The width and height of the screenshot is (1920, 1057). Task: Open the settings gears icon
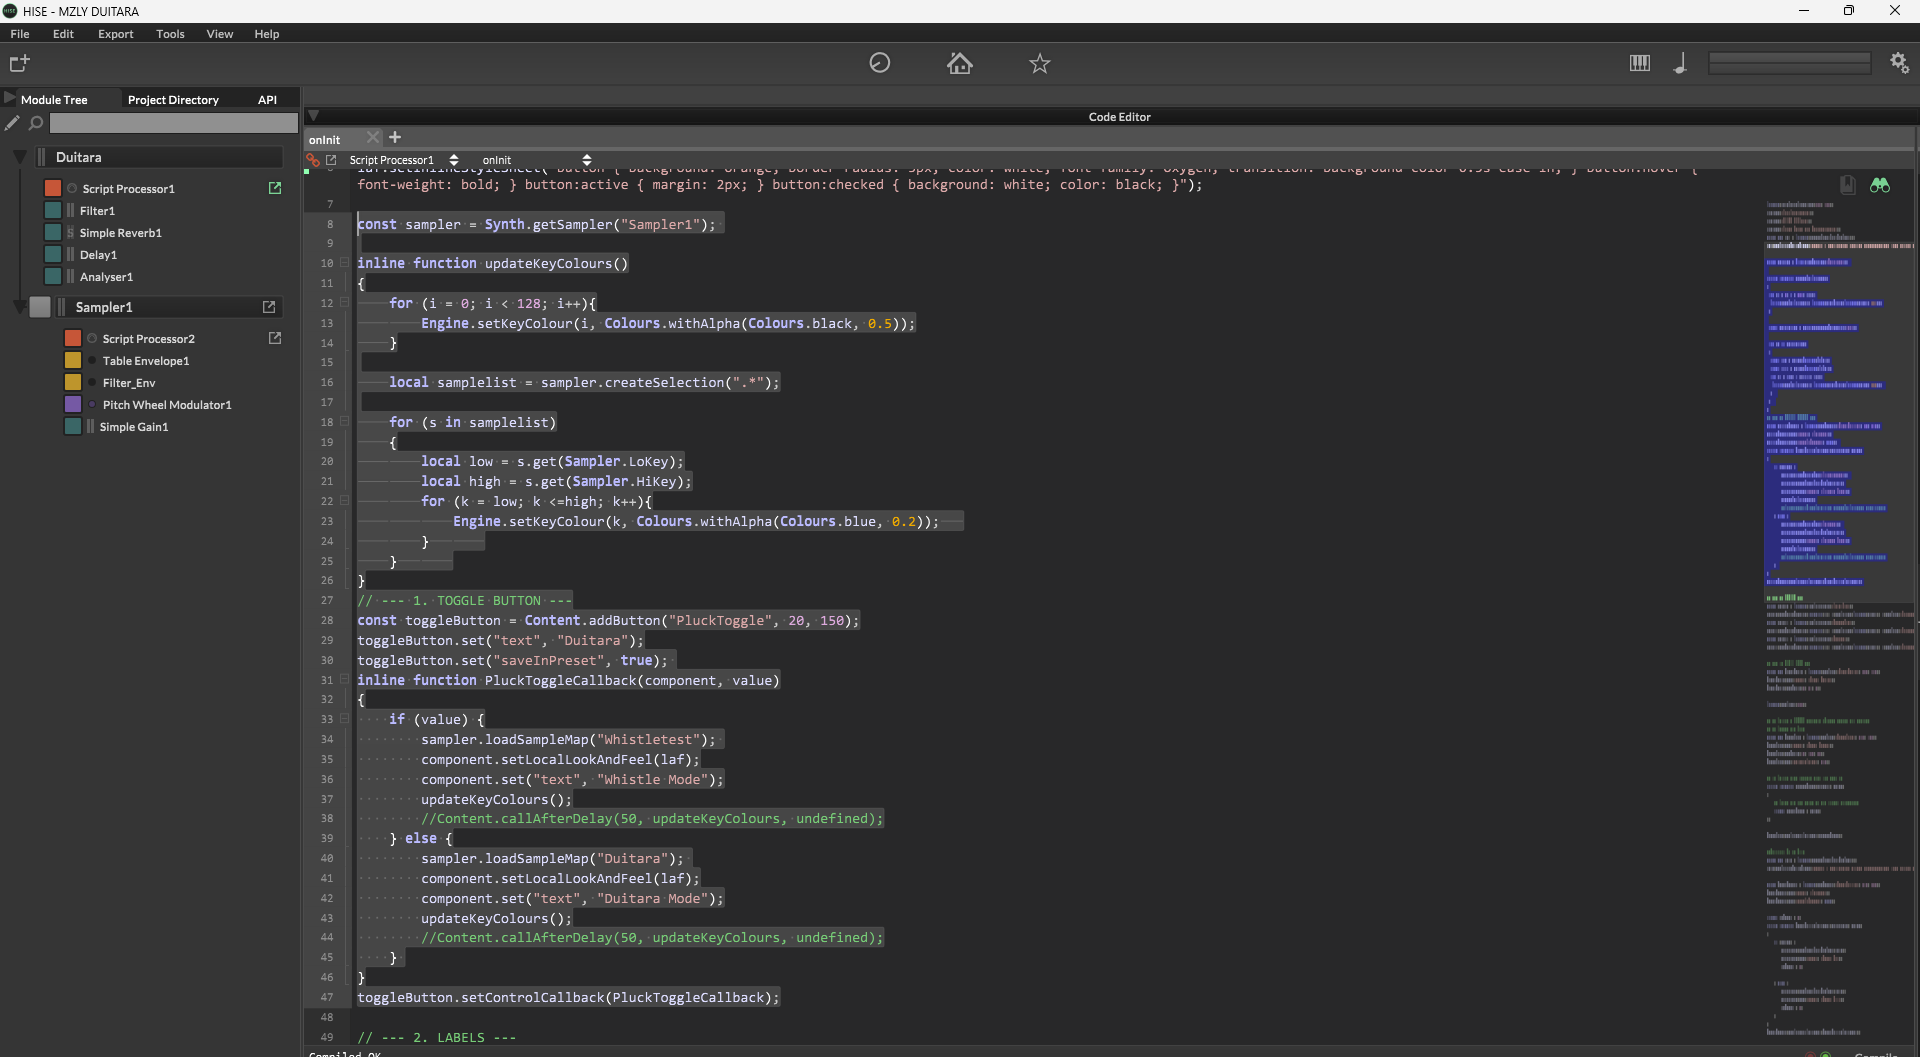[1899, 63]
